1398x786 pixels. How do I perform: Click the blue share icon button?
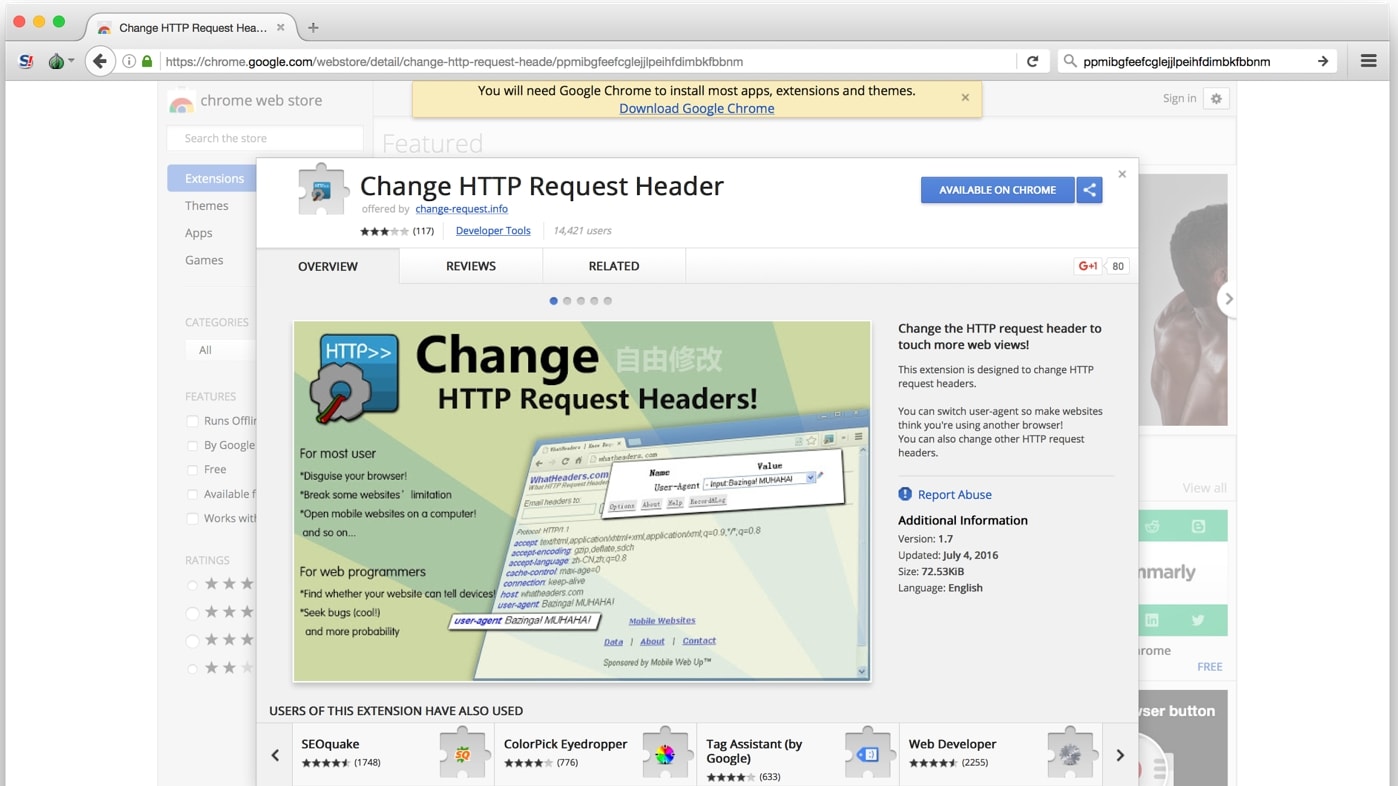[1090, 190]
